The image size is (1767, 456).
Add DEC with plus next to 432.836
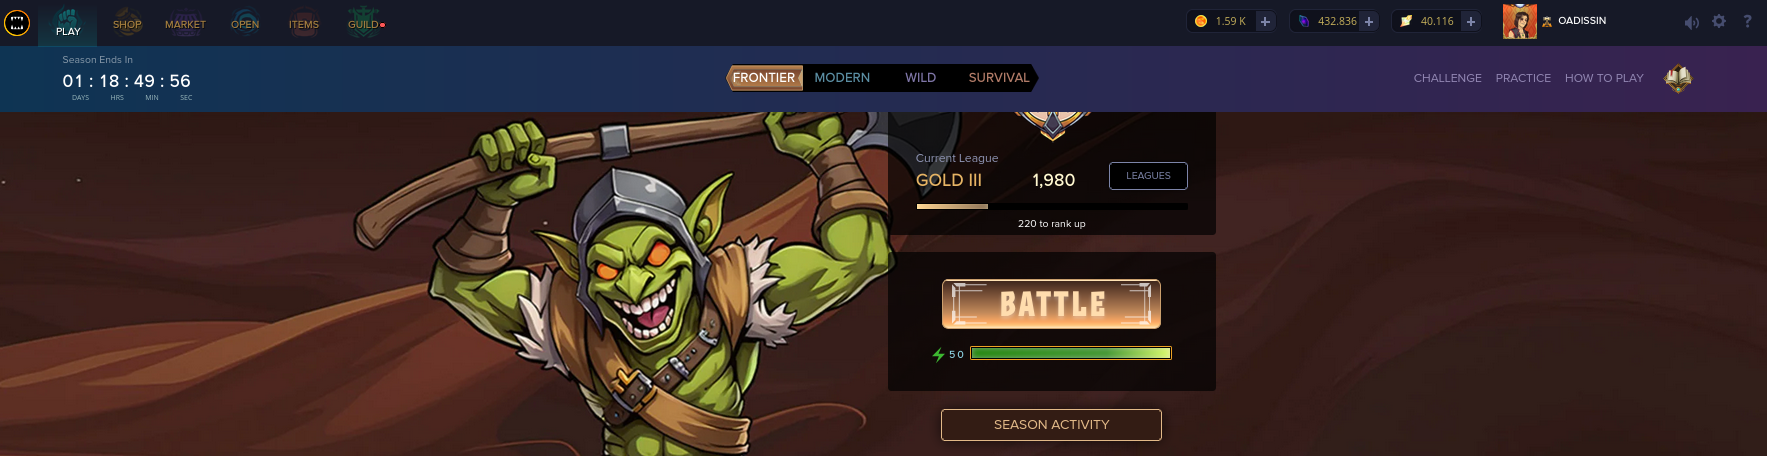pos(1369,21)
